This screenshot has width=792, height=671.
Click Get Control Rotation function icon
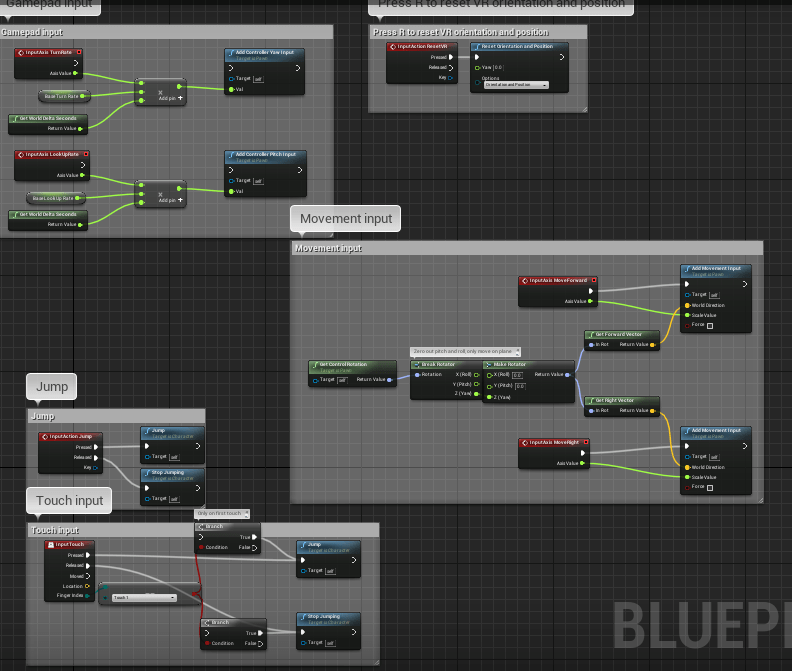click(x=315, y=364)
